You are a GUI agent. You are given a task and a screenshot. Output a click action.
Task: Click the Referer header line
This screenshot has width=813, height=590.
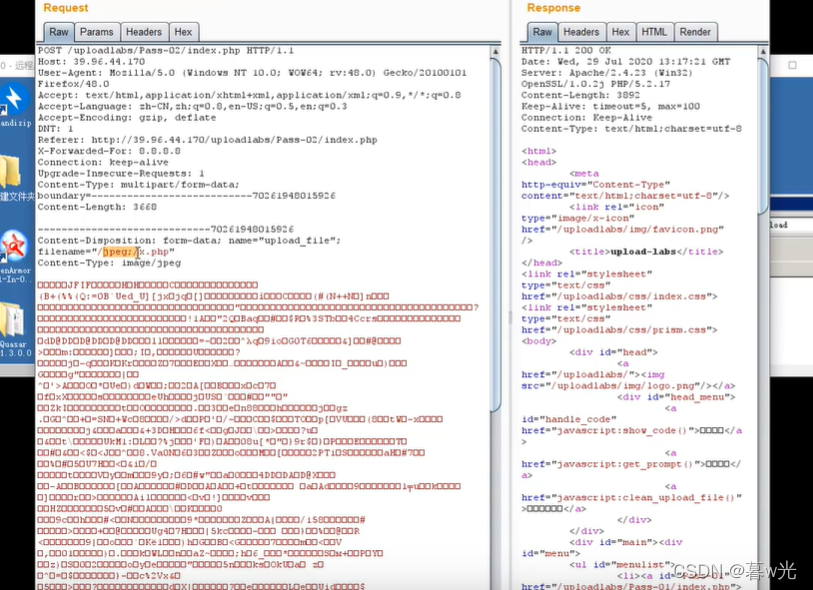pos(207,140)
